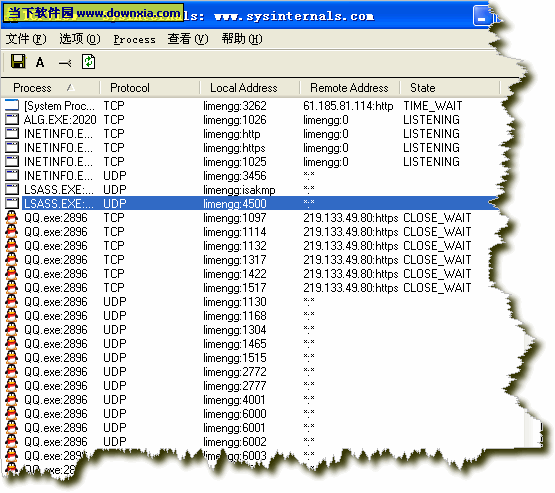Sort by the Protocol column header
Viewport: 555px width, 493px height.
(x=150, y=88)
